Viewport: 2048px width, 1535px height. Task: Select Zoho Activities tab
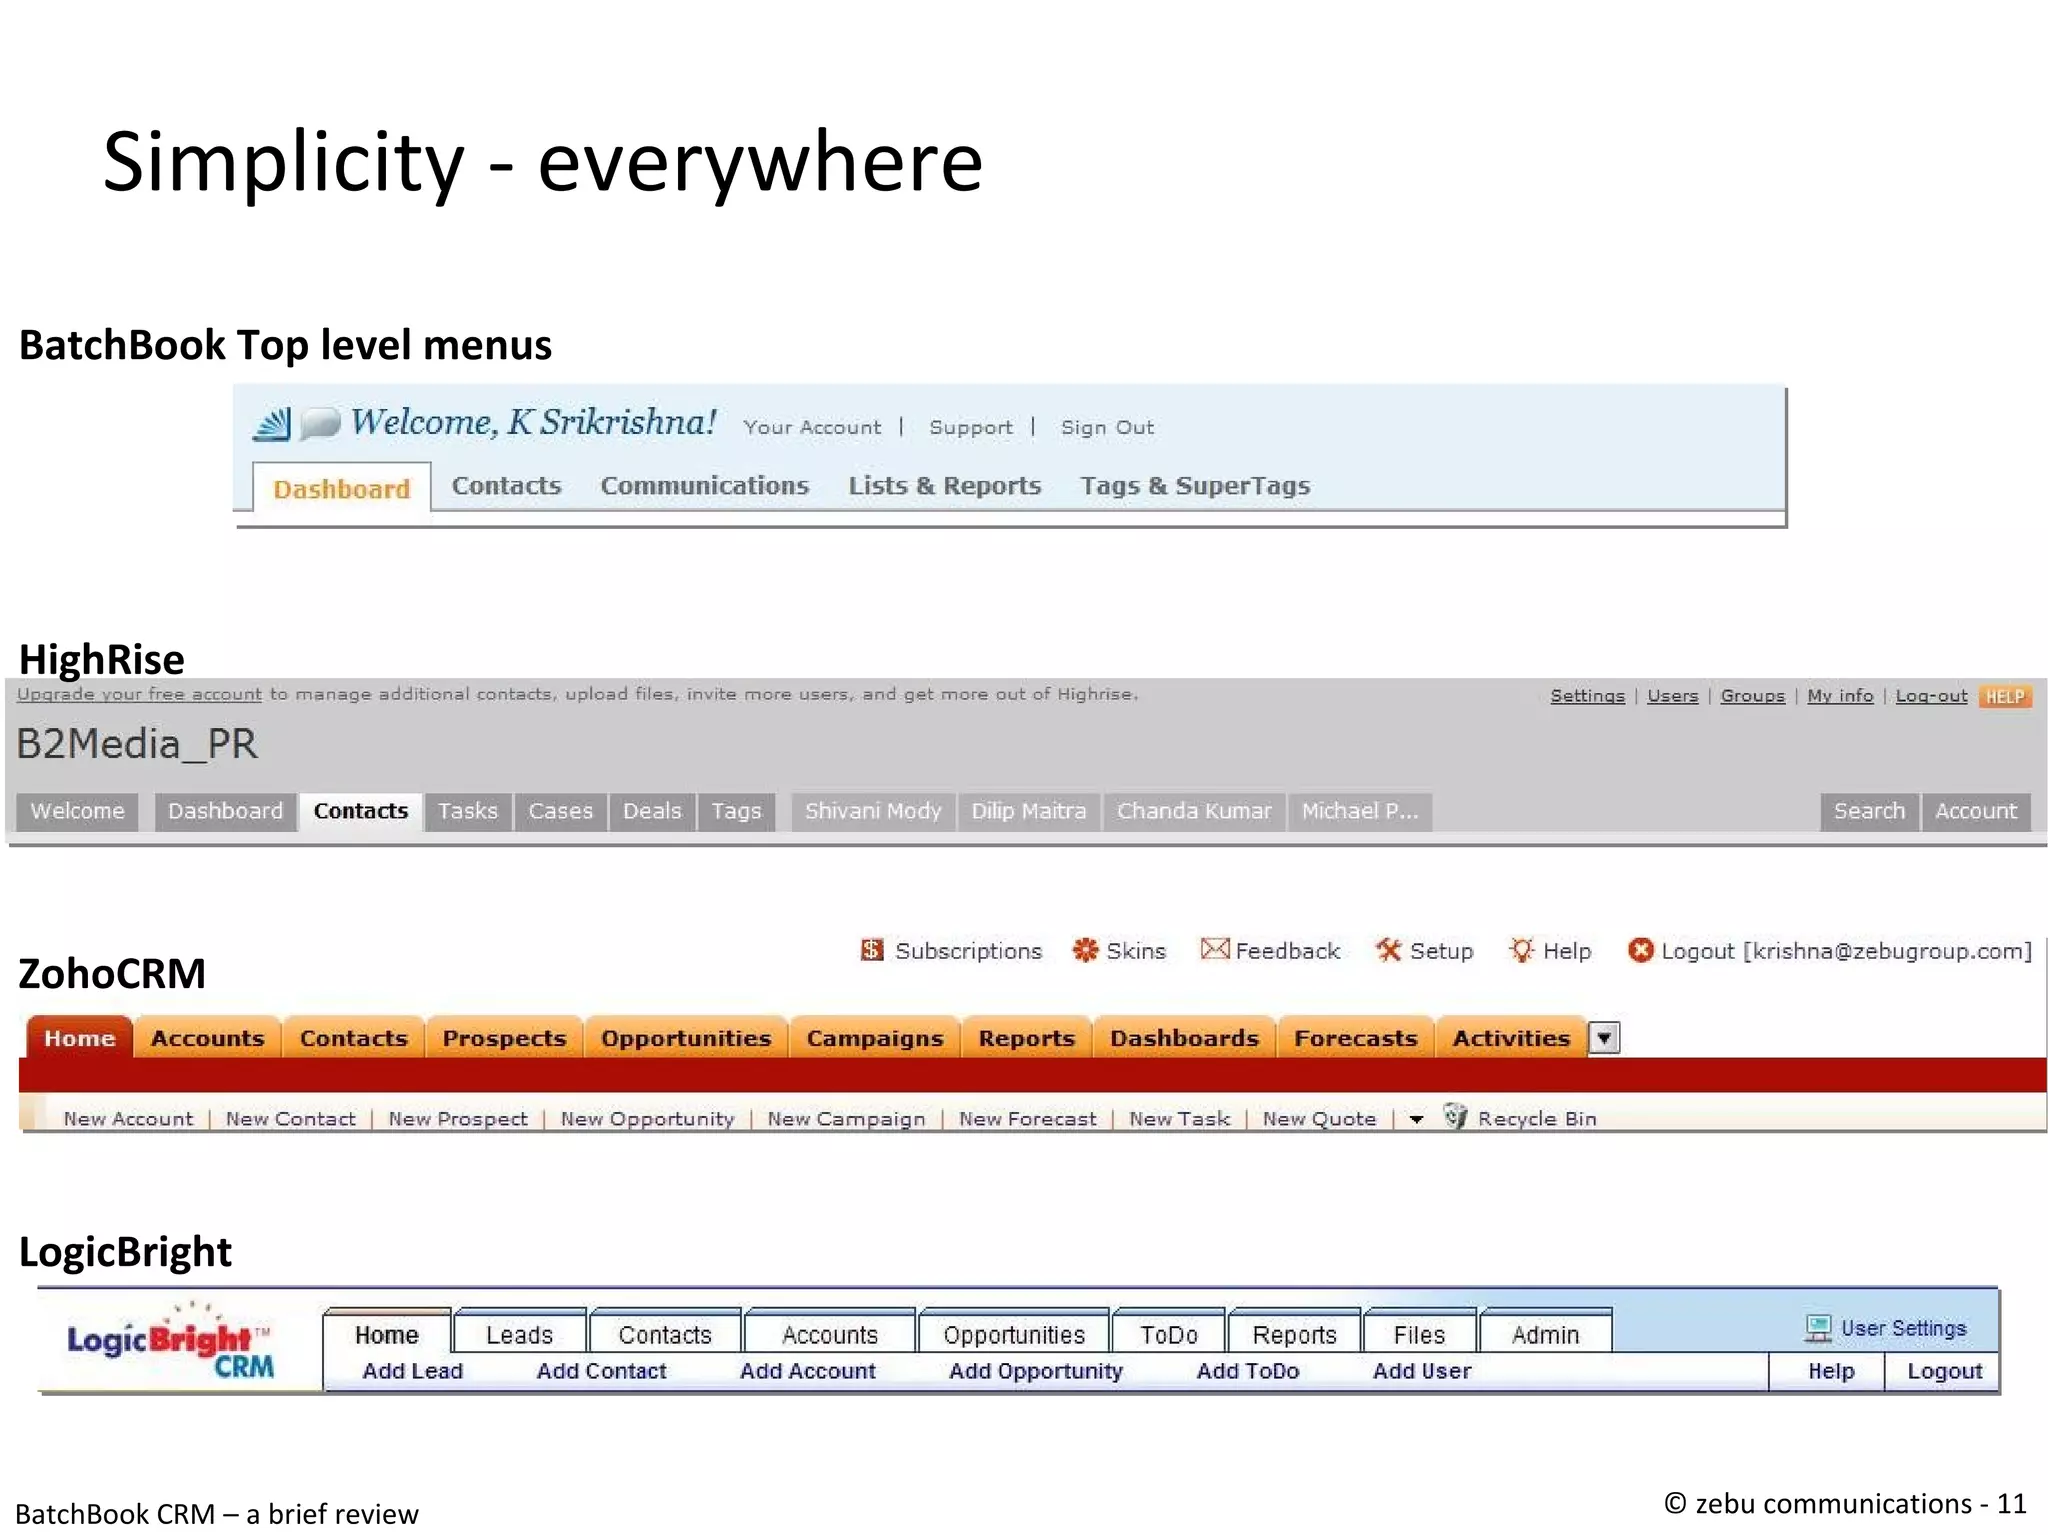1511,1038
